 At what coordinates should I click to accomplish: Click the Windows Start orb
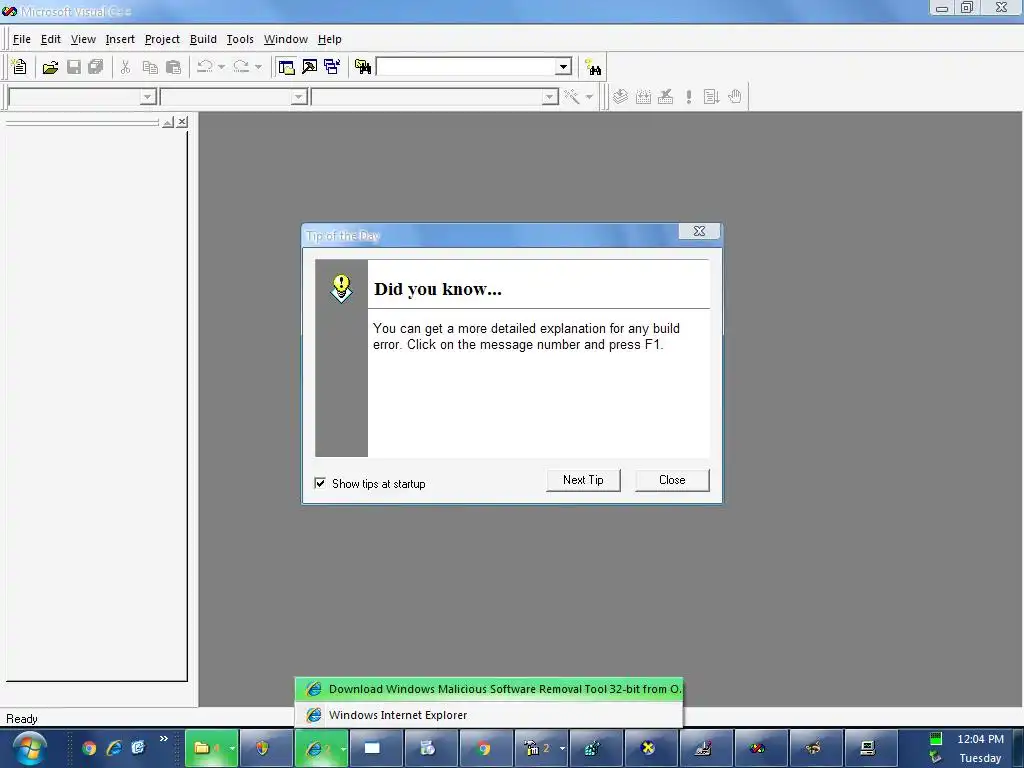pyautogui.click(x=30, y=748)
